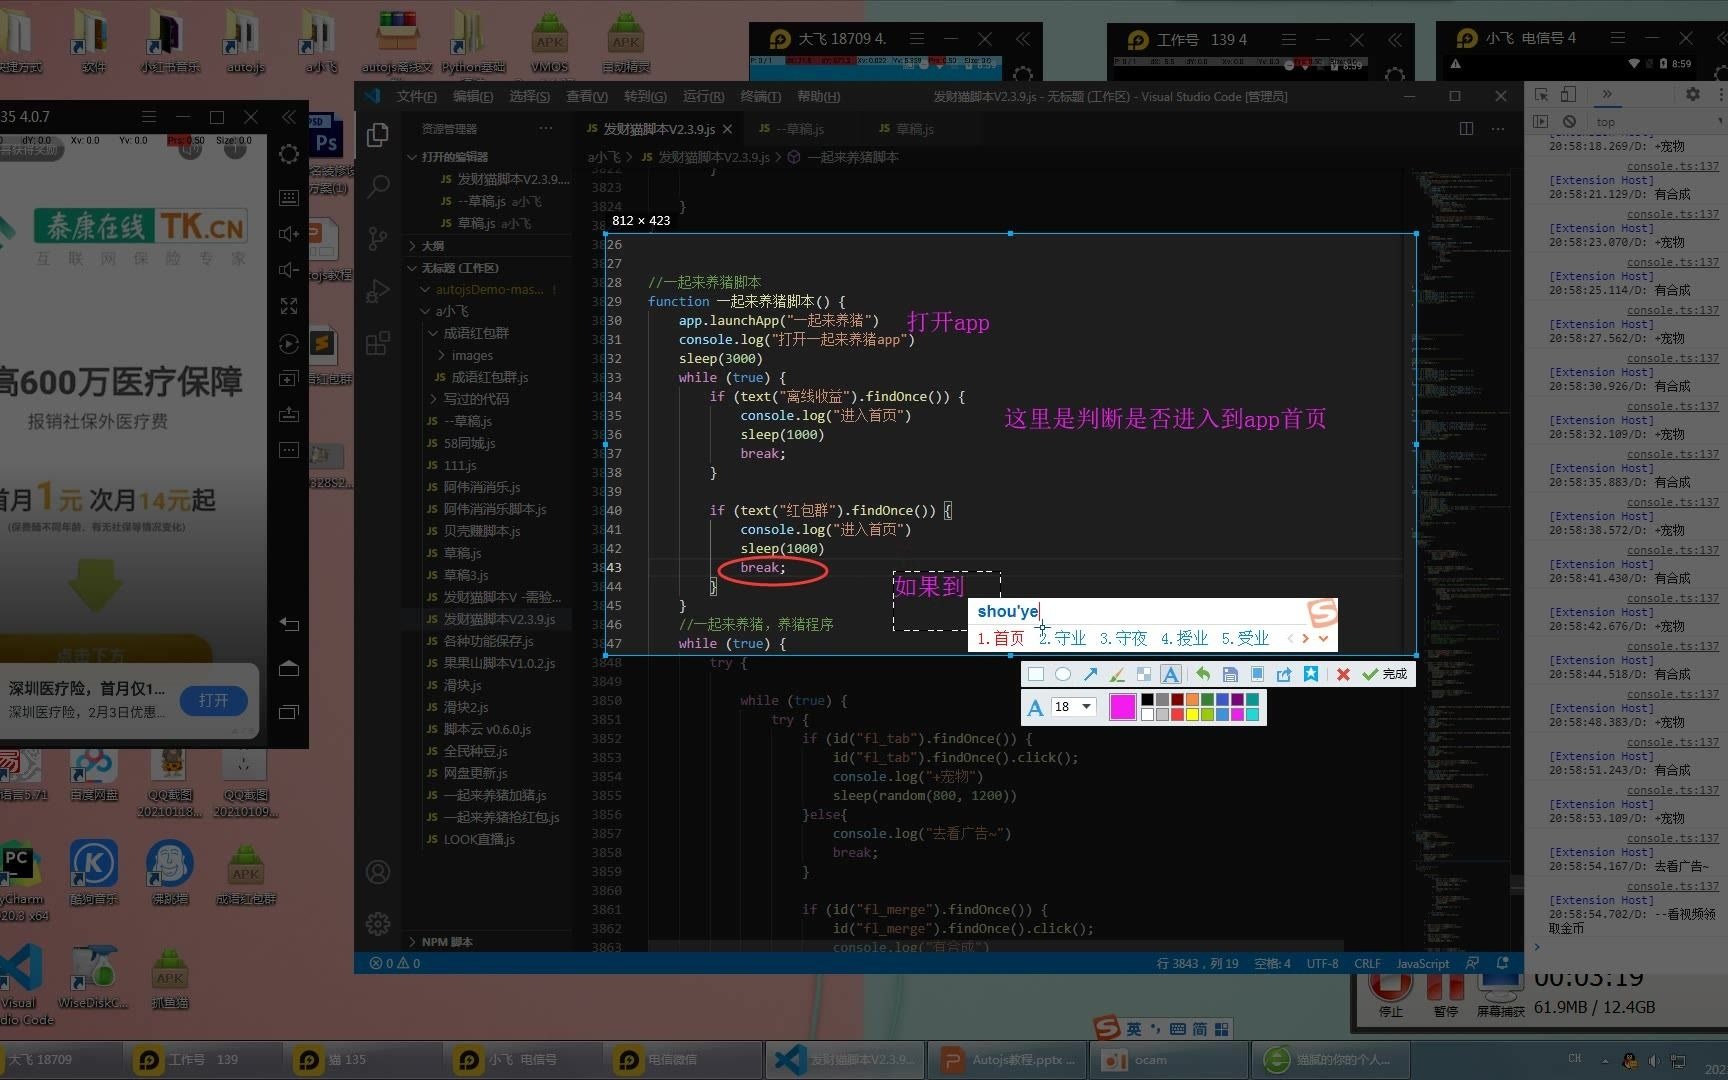Click 完成 to finish the screenshot
The width and height of the screenshot is (1728, 1080).
tap(1385, 674)
